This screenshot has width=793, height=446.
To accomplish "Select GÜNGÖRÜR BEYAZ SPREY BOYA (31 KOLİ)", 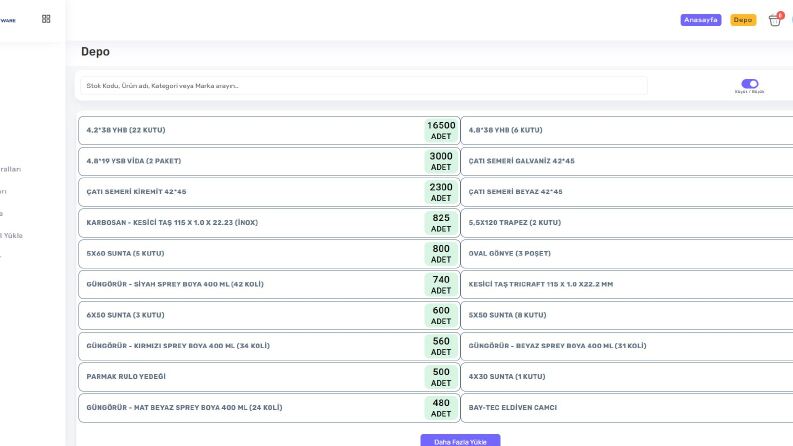I will click(x=627, y=346).
